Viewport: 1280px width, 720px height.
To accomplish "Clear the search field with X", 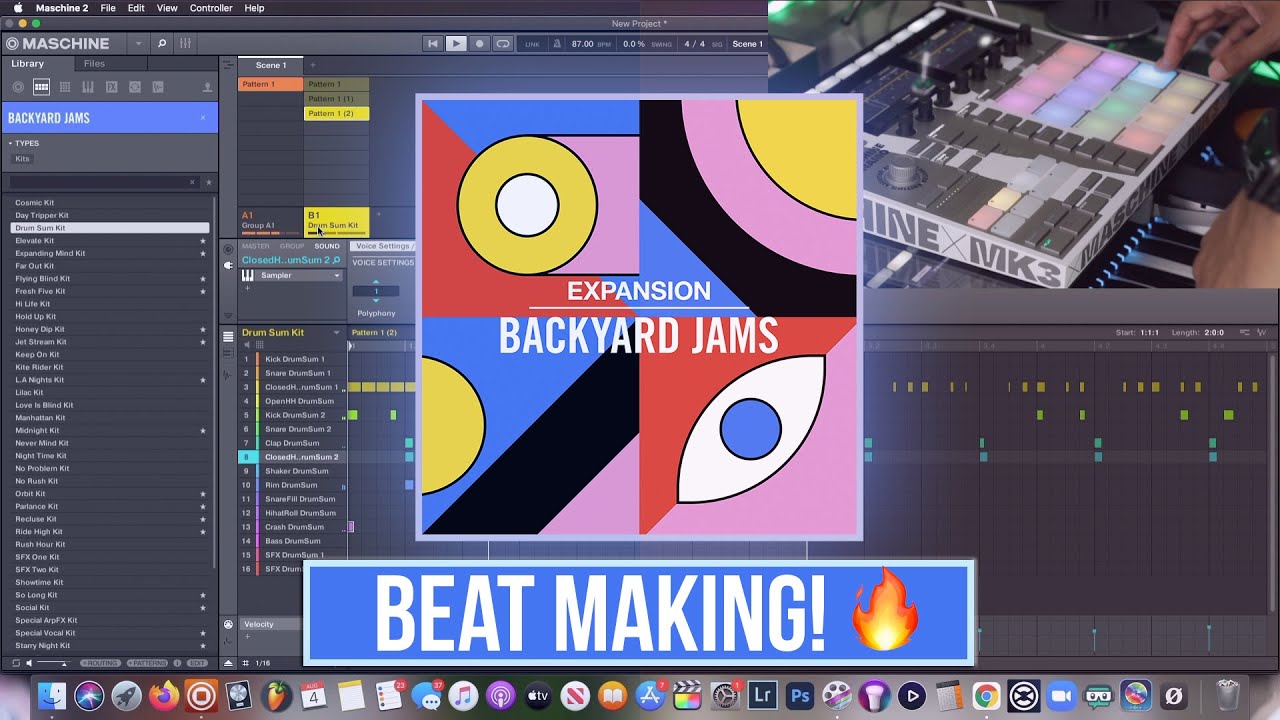I will click(x=193, y=182).
